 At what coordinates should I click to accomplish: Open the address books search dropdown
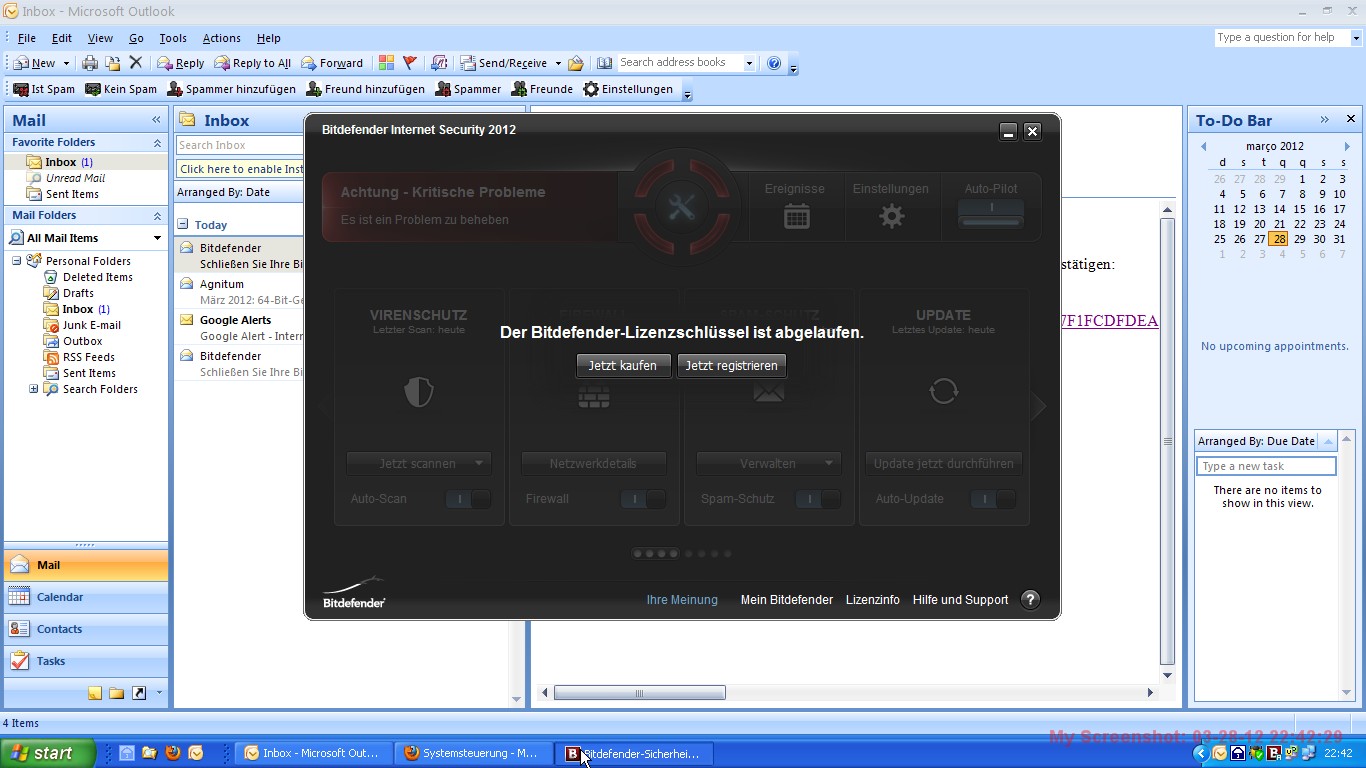click(748, 63)
